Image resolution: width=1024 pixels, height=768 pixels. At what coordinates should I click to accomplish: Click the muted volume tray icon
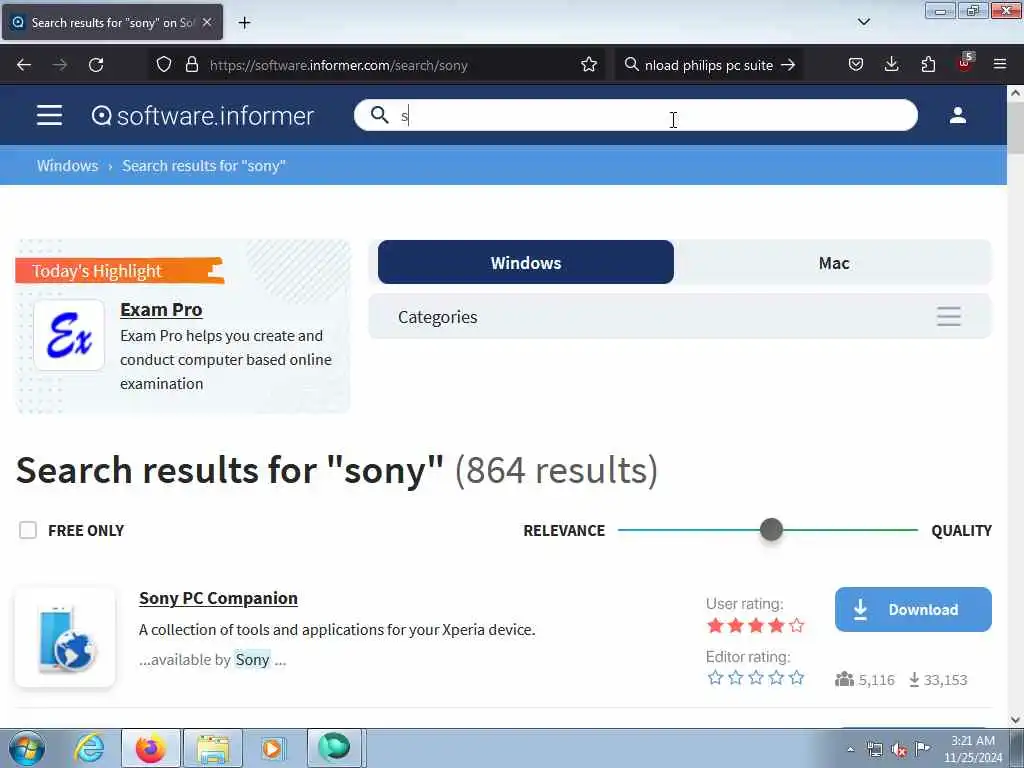pyautogui.click(x=899, y=749)
